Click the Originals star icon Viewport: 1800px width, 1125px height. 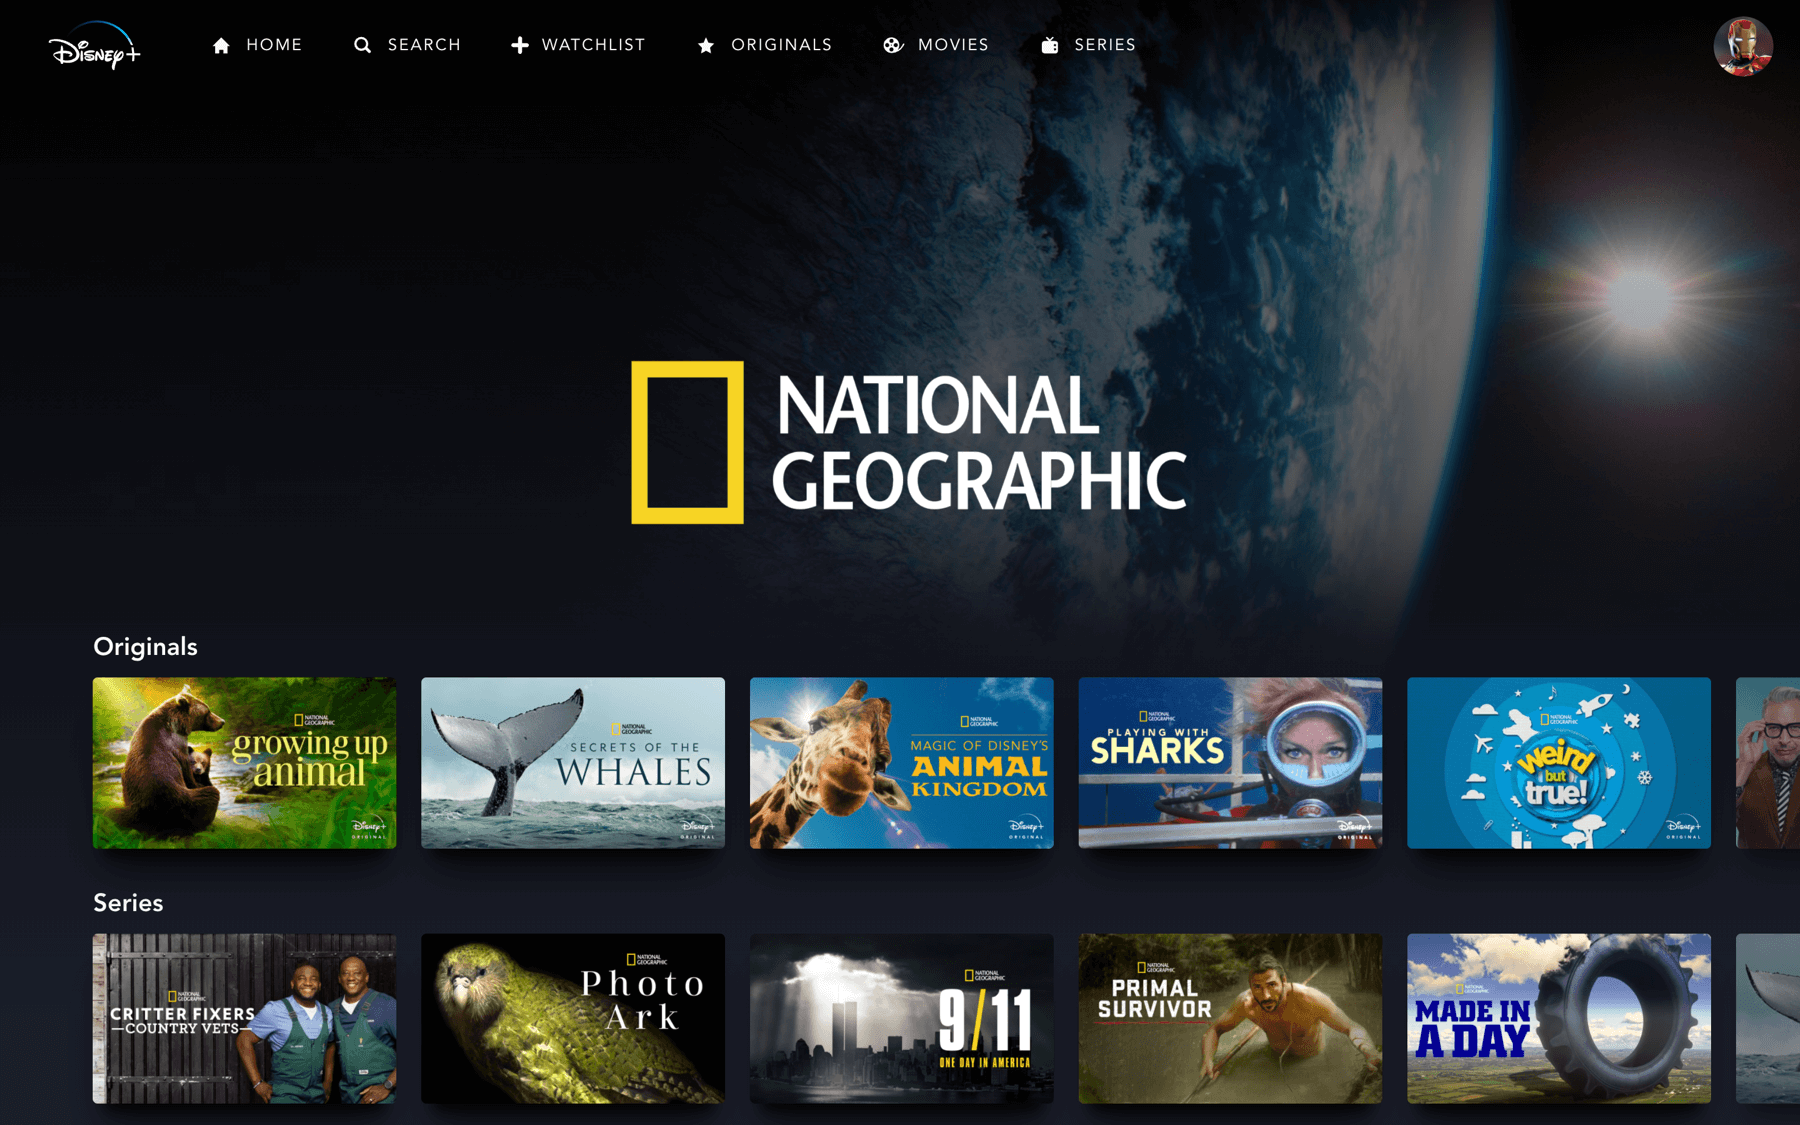[x=706, y=45]
